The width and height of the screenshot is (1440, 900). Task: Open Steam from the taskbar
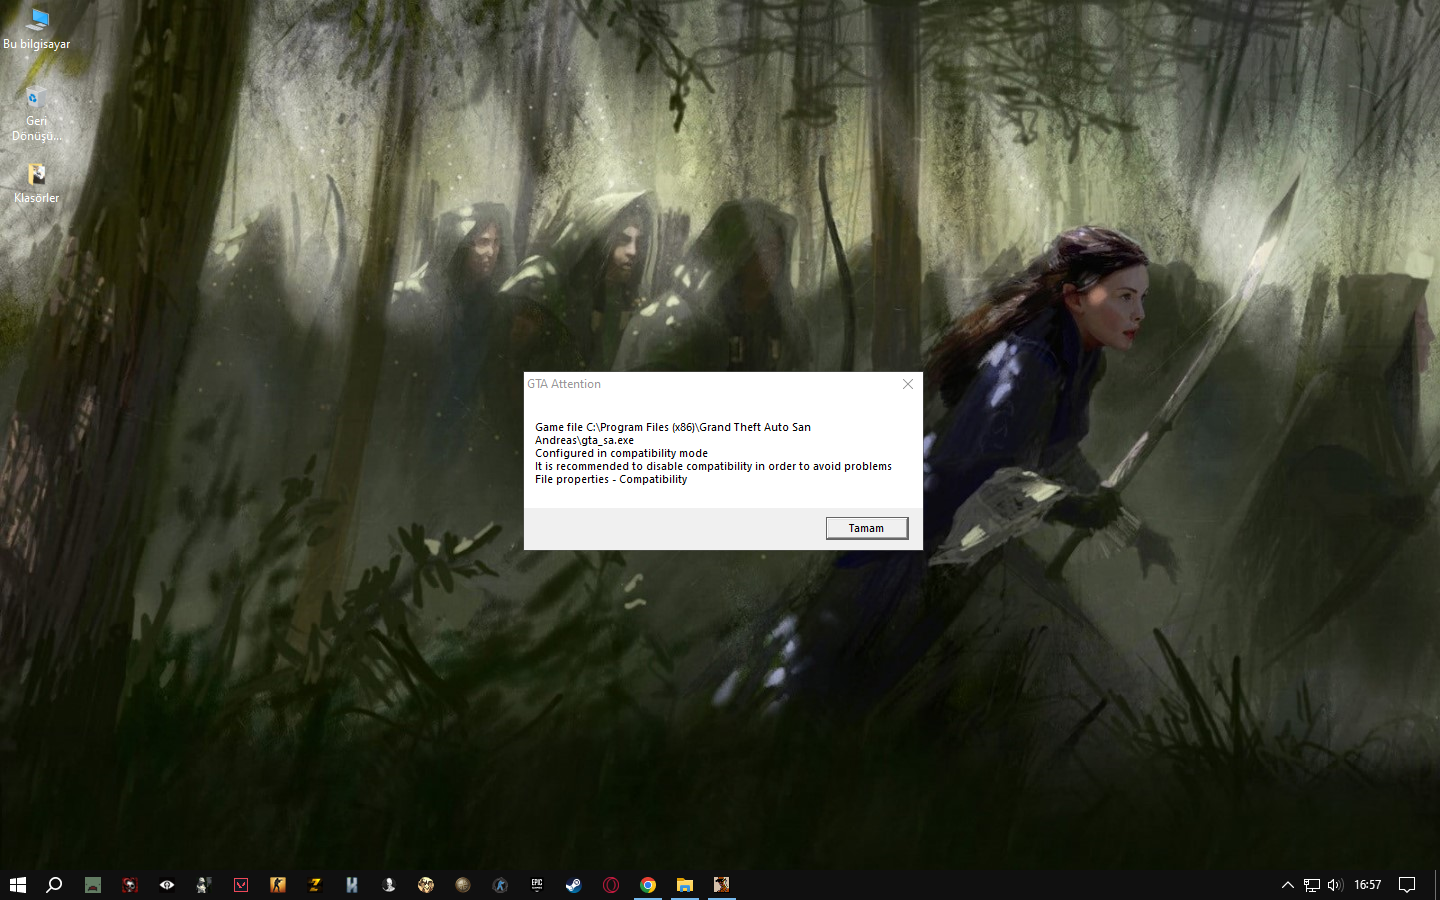(574, 885)
